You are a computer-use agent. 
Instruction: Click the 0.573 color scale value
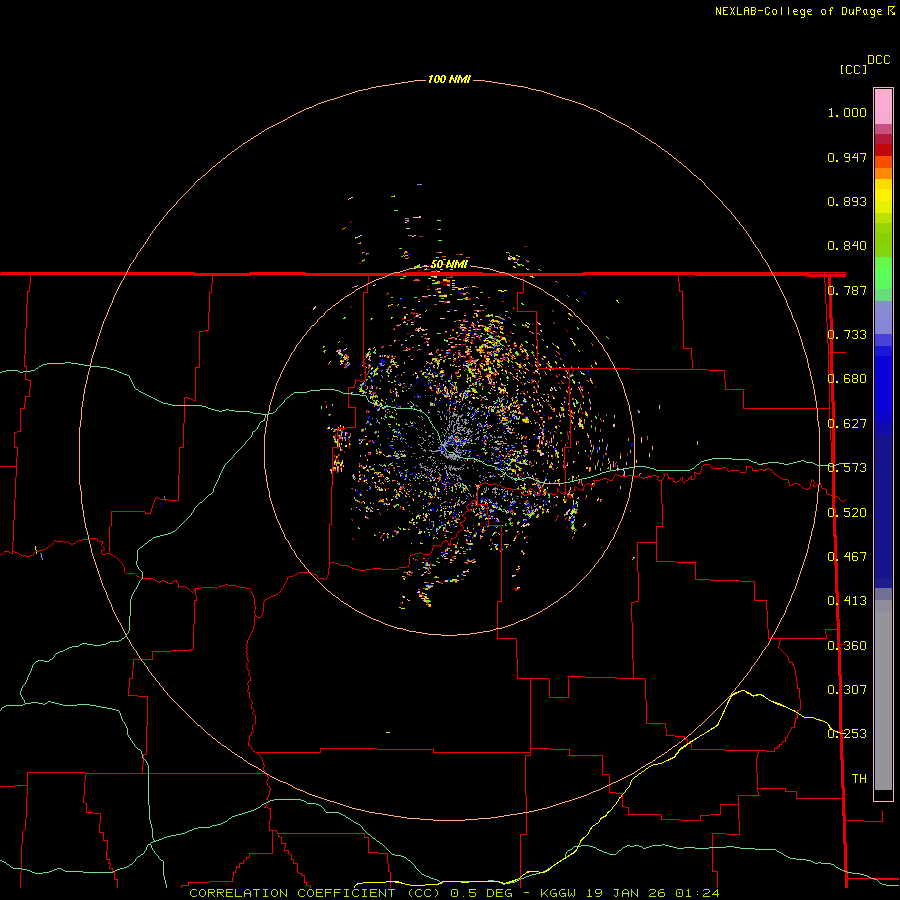pyautogui.click(x=847, y=468)
